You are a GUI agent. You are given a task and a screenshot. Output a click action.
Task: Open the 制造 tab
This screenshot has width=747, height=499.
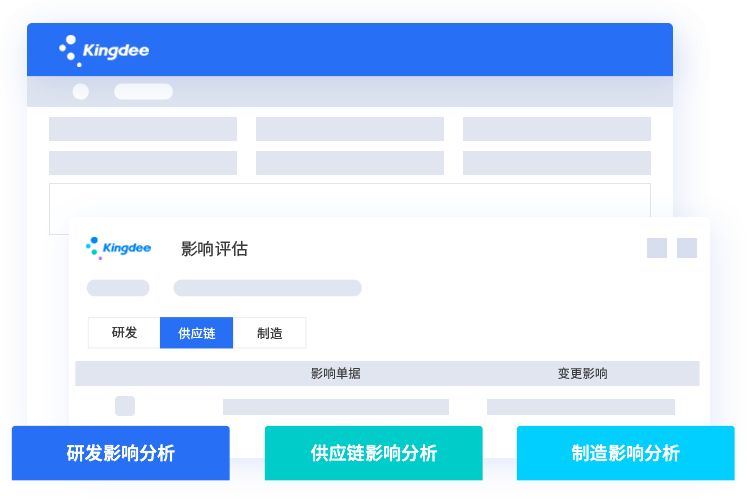(x=269, y=333)
